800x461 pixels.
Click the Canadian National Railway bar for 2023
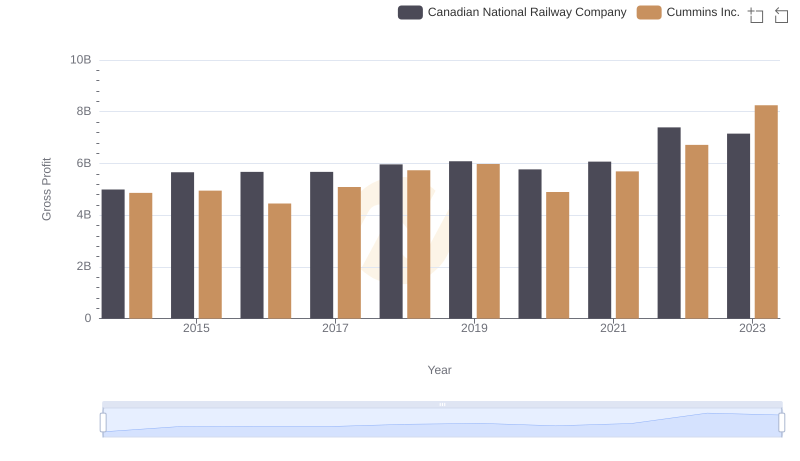click(738, 226)
